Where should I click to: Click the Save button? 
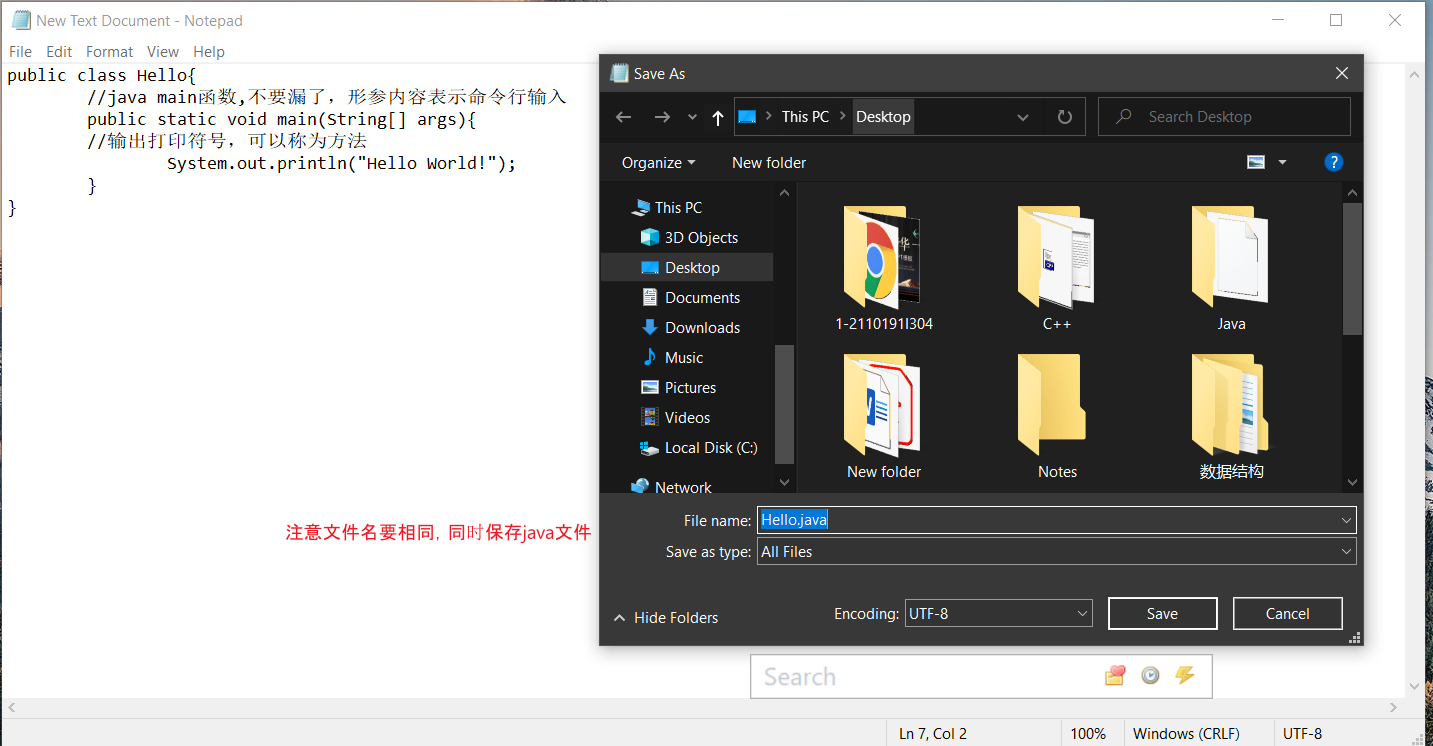tap(1162, 613)
